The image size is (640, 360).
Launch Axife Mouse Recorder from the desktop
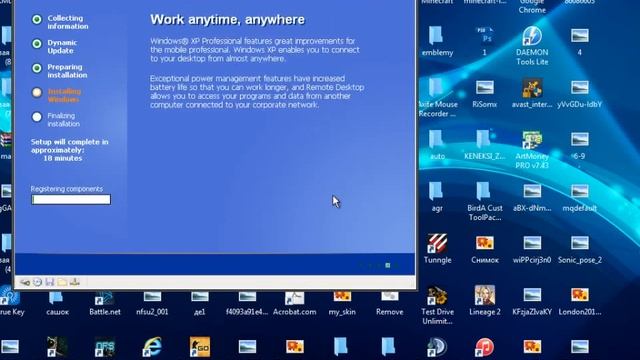(437, 88)
